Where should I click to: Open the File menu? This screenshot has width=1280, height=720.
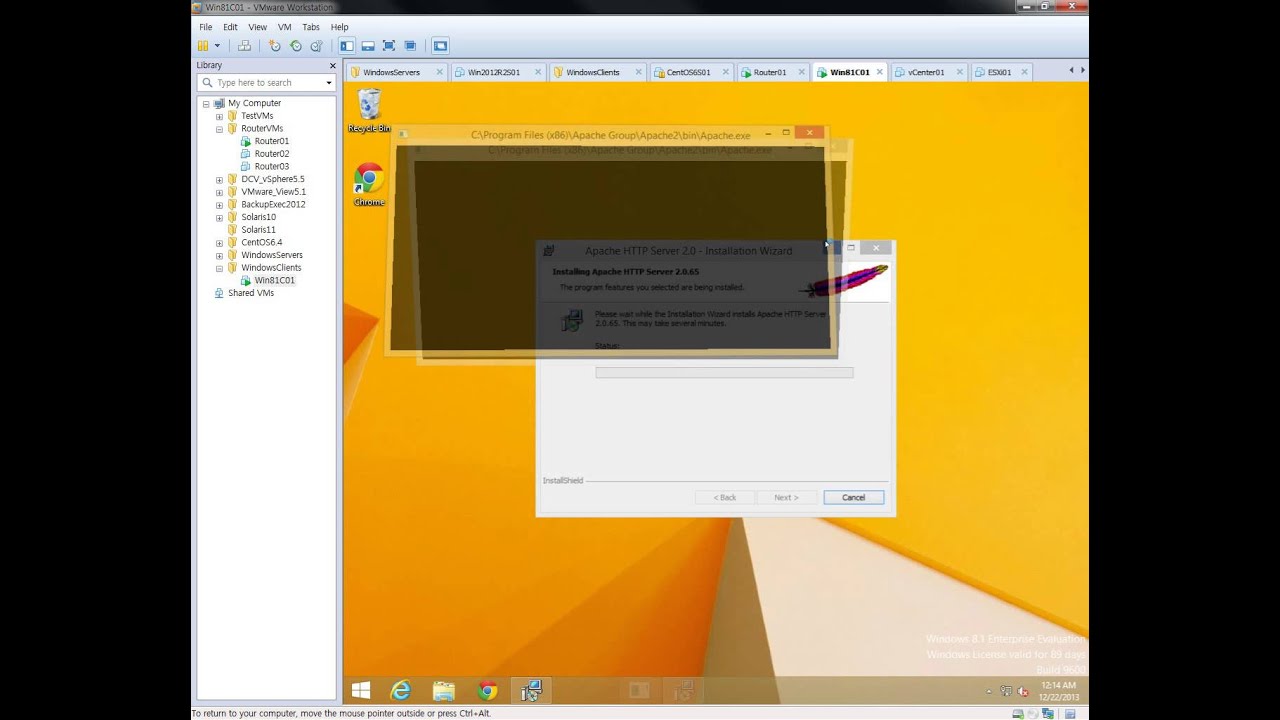tap(206, 27)
